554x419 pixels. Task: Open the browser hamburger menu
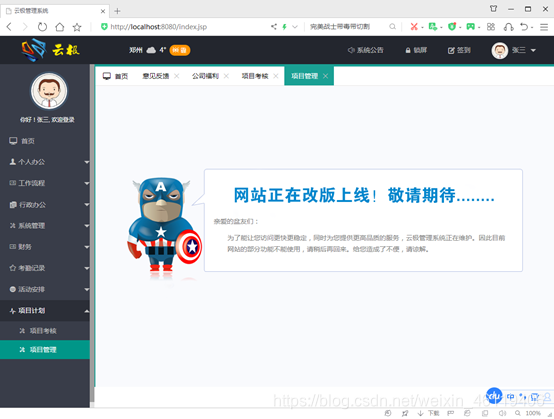544,27
